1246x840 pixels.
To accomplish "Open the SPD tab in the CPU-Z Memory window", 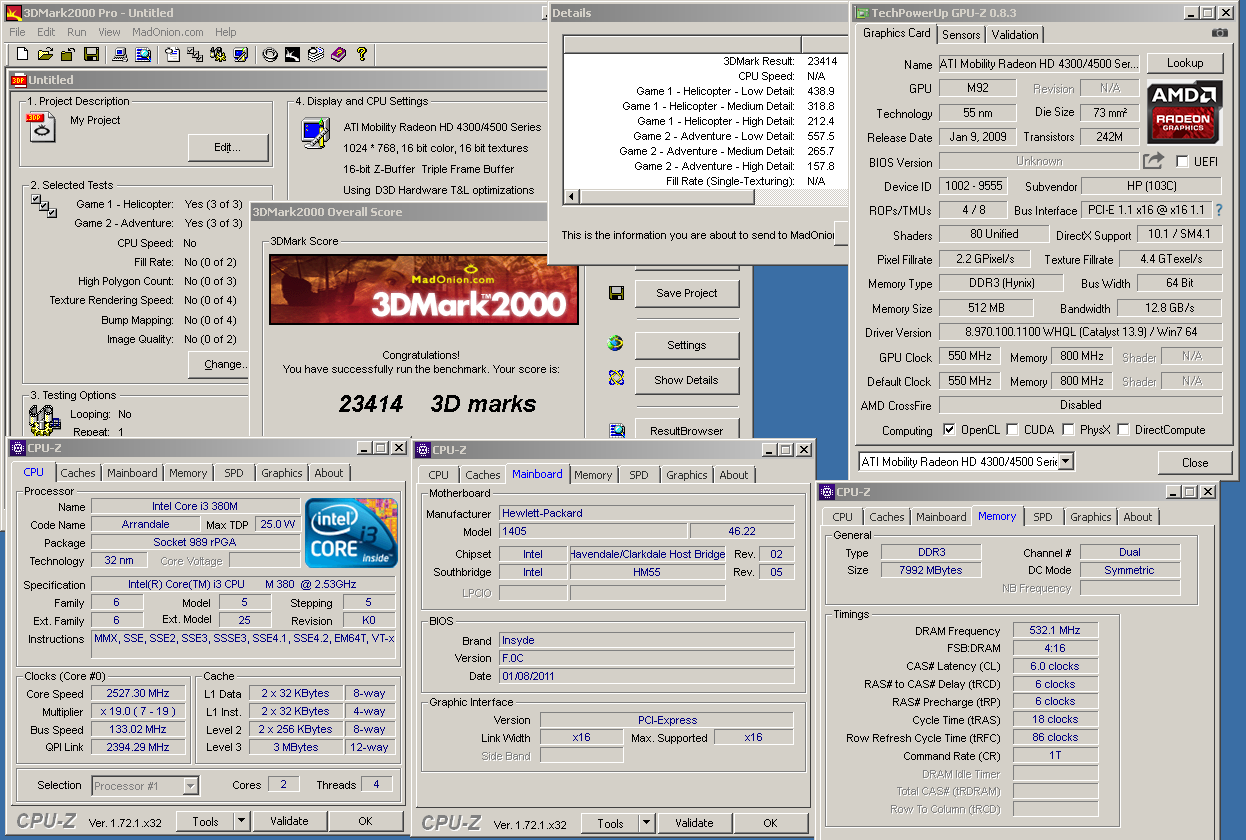I will click(x=1043, y=517).
